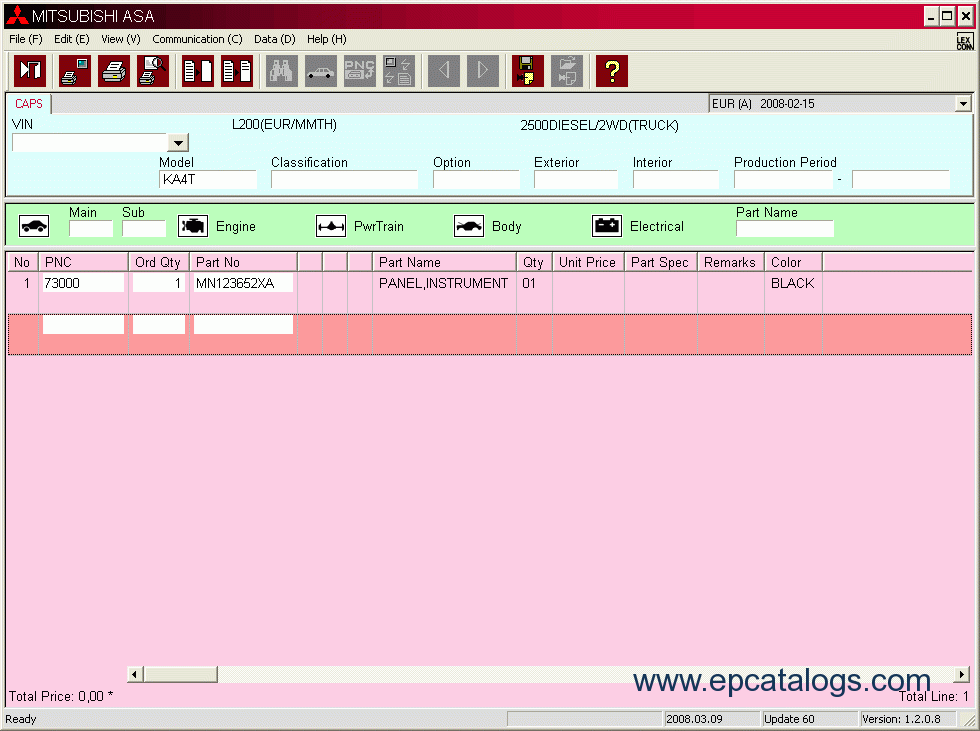The height and width of the screenshot is (731, 980).
Task: Click the greyed binoculars search icon
Action: (282, 71)
